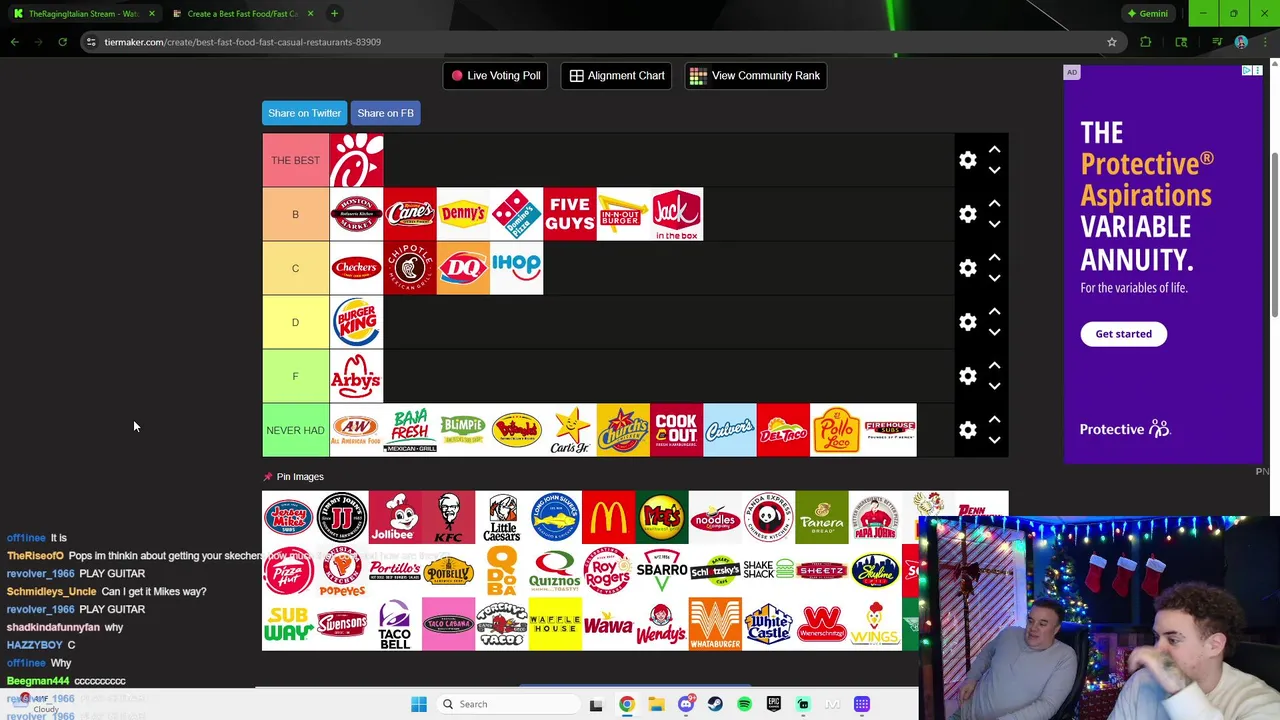Open settings gear for D tier

pos(968,322)
